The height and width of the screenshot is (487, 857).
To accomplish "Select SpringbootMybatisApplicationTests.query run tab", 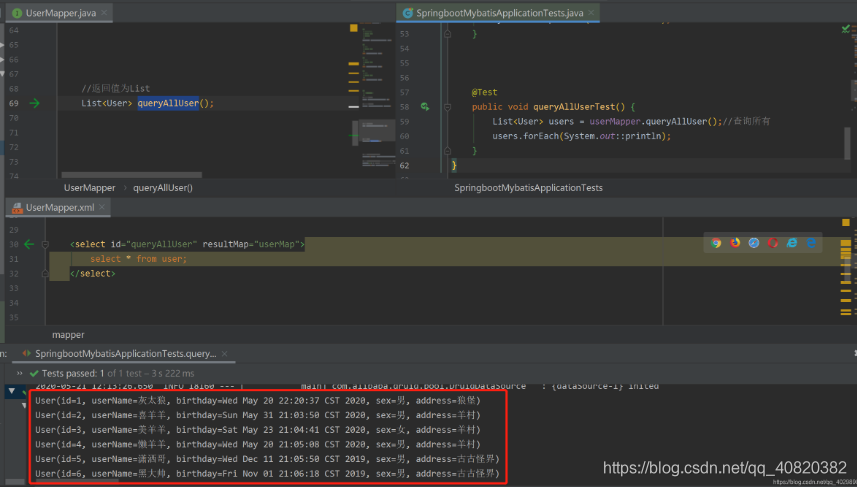I will click(125, 354).
